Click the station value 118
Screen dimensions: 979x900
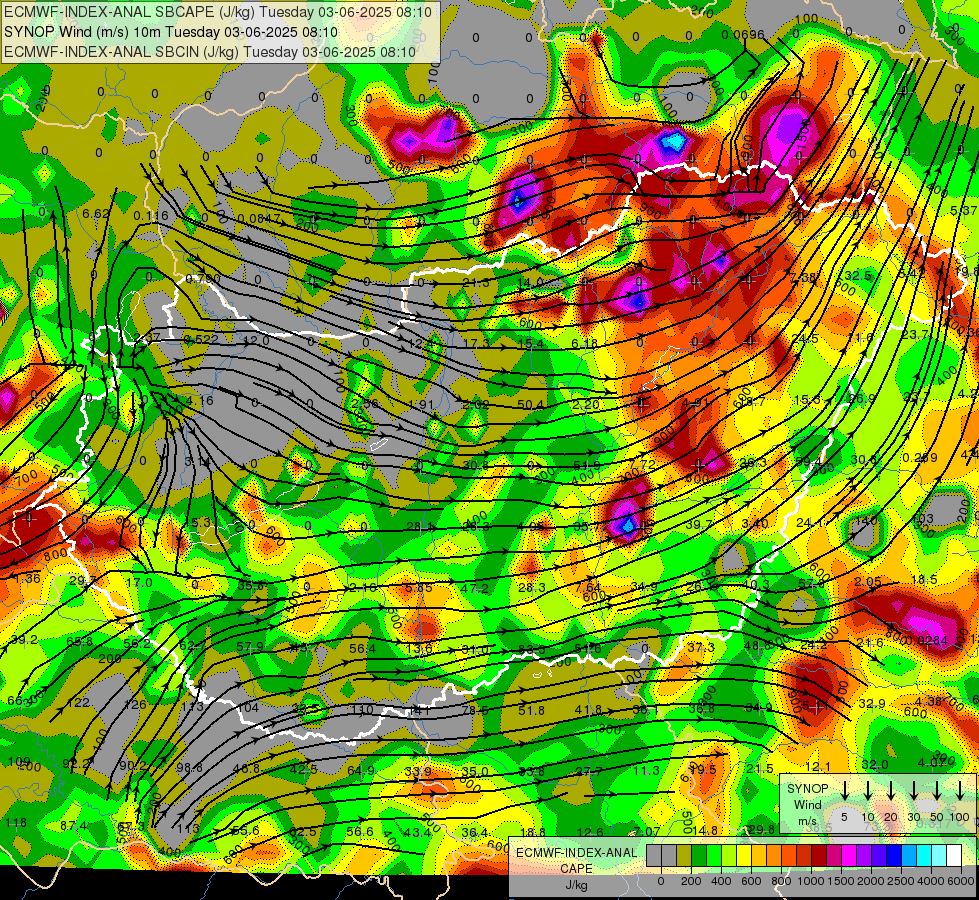tap(16, 823)
